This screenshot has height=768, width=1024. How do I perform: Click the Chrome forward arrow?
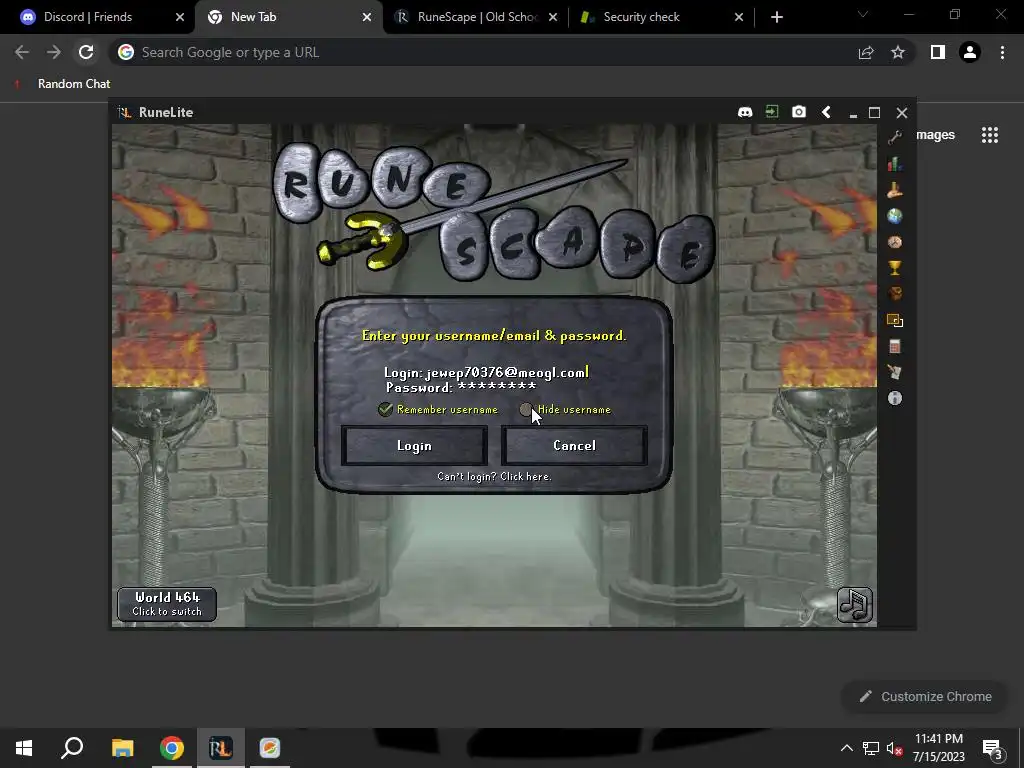pyautogui.click(x=54, y=52)
